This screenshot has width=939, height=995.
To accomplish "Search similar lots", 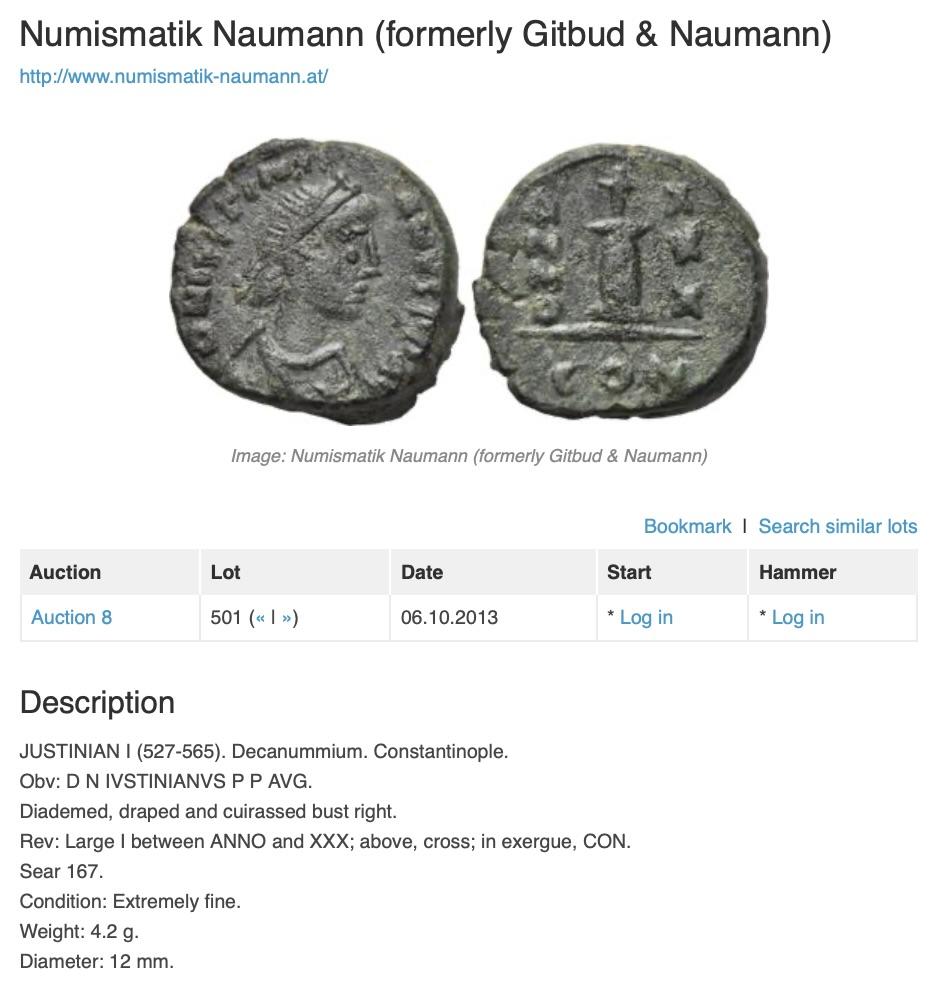I will pyautogui.click(x=837, y=526).
